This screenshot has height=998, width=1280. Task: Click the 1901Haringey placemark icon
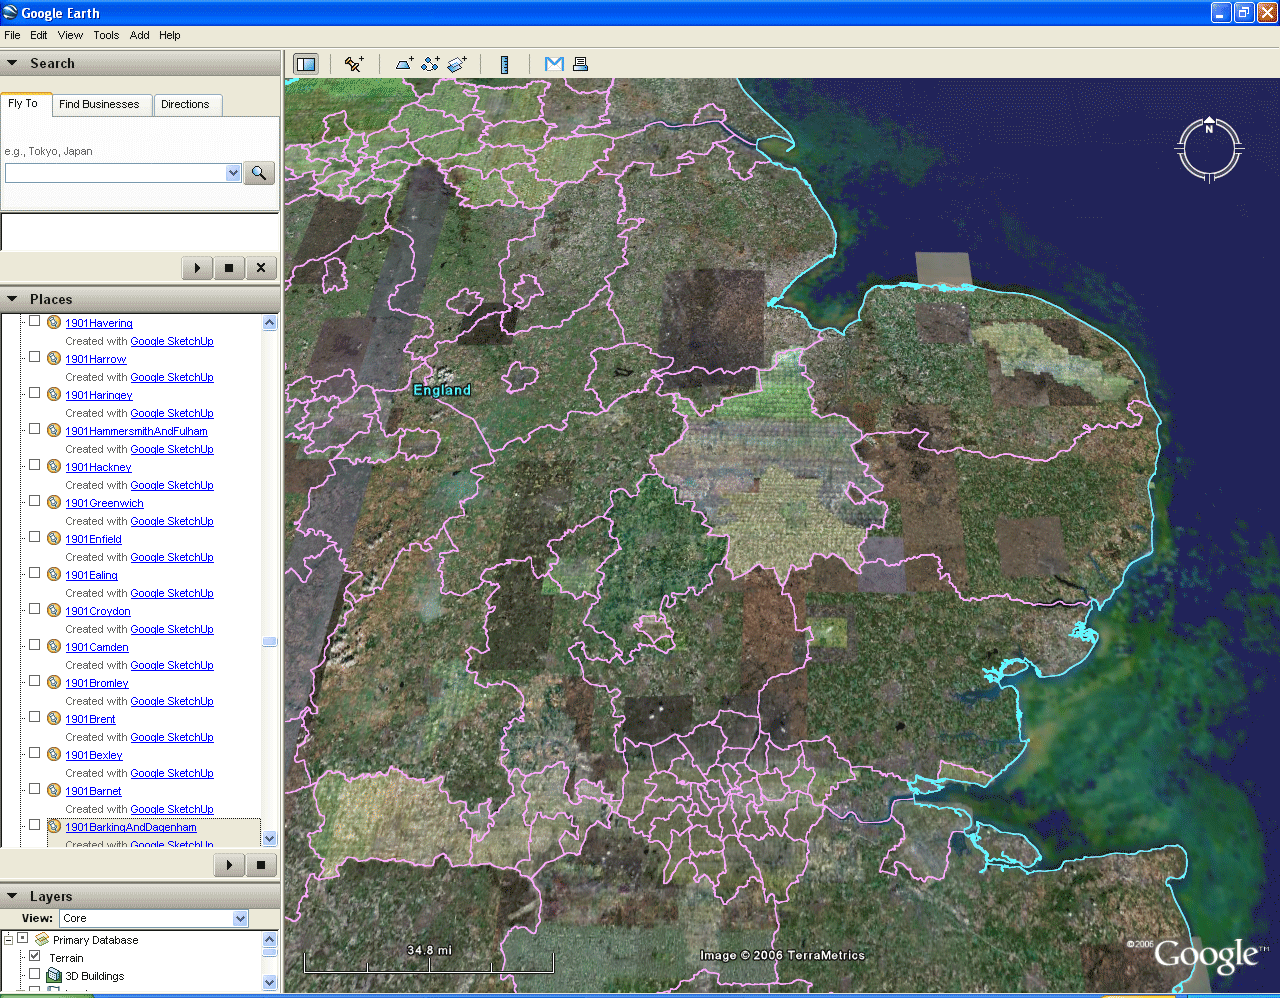click(x=54, y=394)
